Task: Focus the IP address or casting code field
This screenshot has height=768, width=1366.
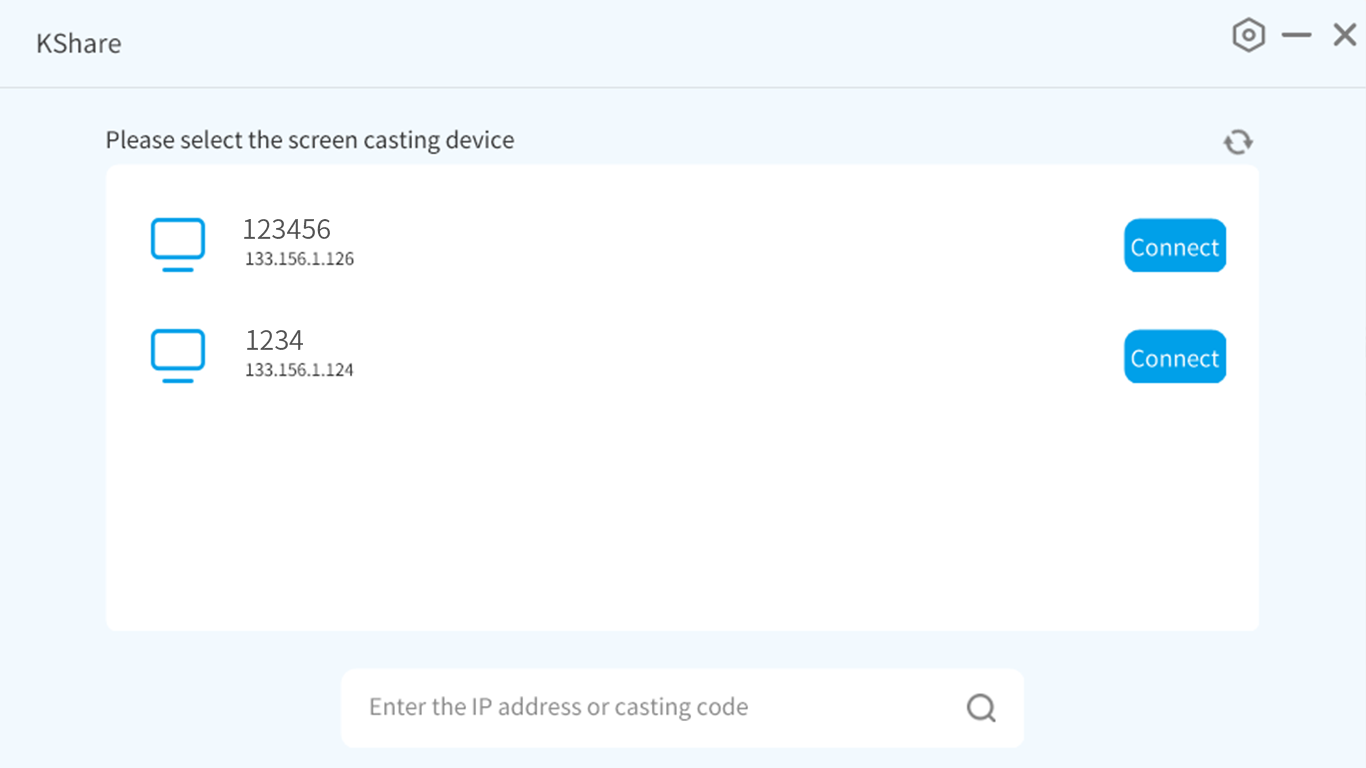Action: [x=650, y=708]
